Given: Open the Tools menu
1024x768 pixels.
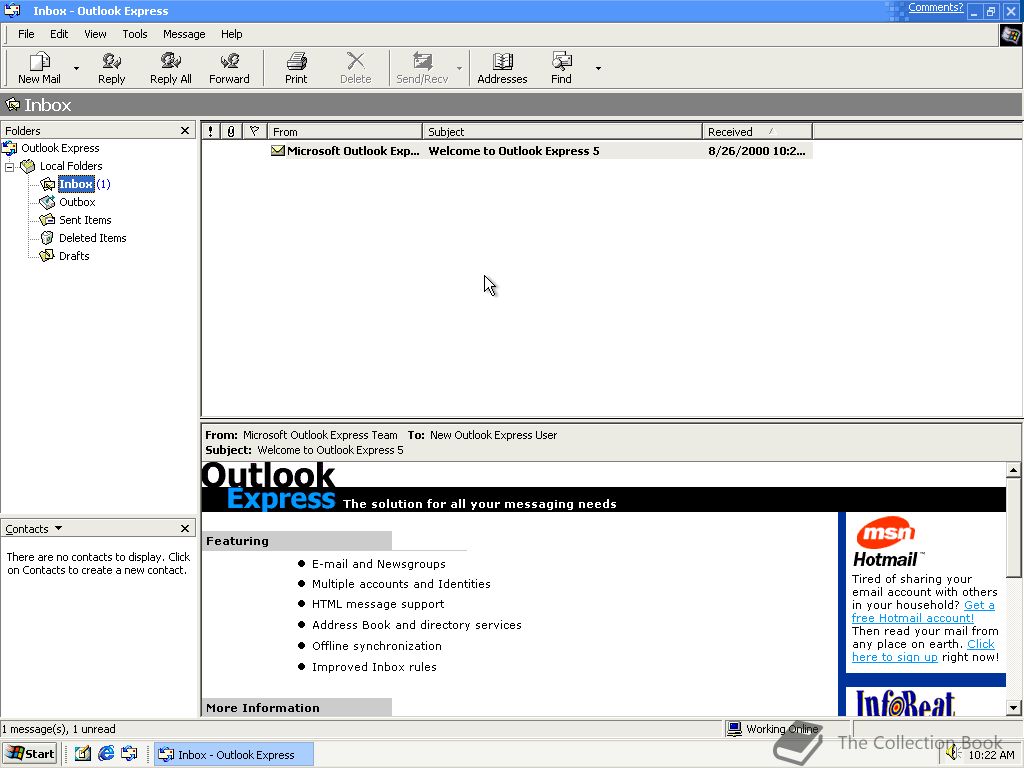Looking at the screenshot, I should pyautogui.click(x=135, y=34).
